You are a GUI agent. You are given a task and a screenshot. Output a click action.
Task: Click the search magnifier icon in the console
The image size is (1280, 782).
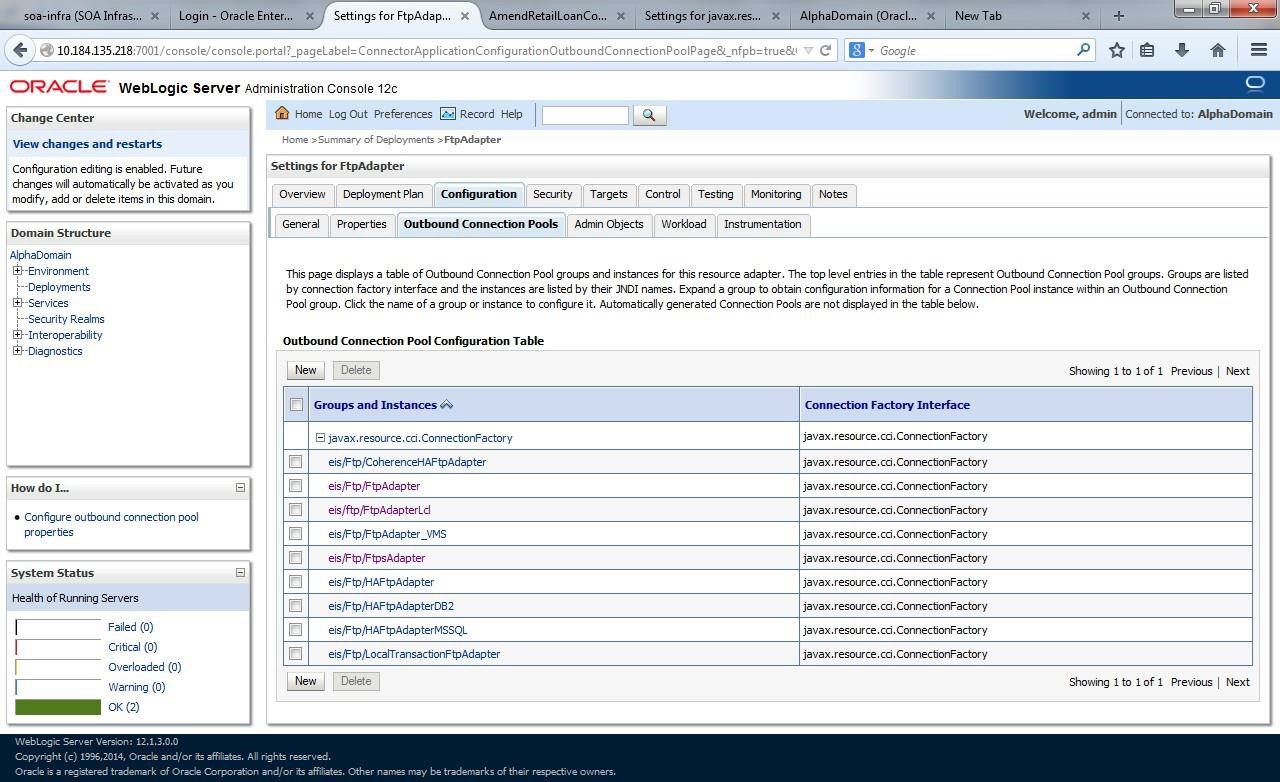(648, 114)
